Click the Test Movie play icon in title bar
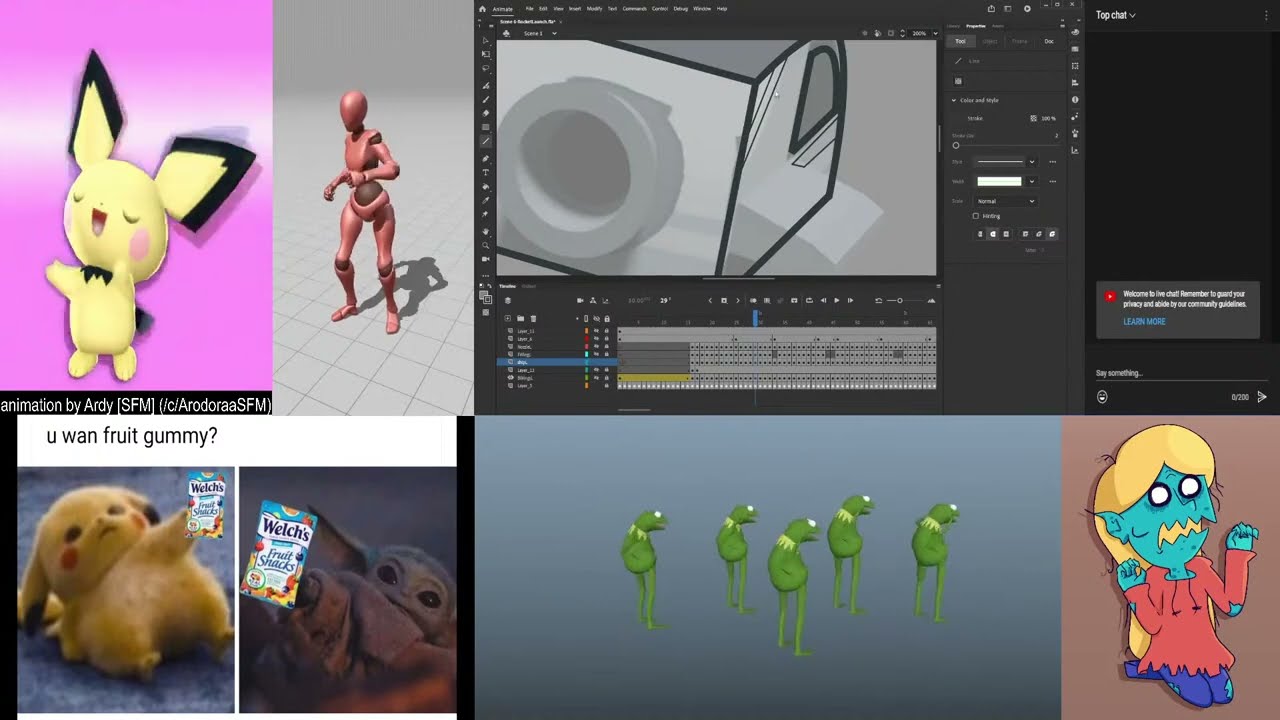 (x=1027, y=9)
